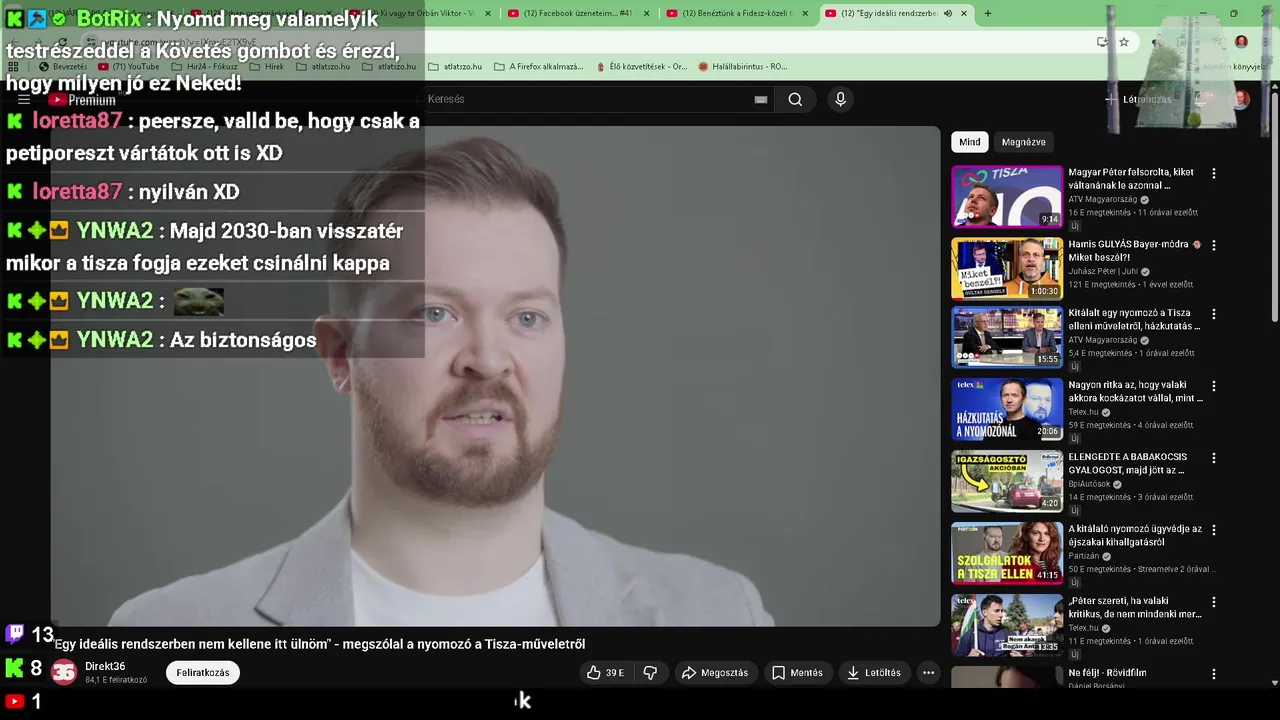The width and height of the screenshot is (1280, 720).
Task: Click the install app icon in address bar
Action: [1102, 42]
